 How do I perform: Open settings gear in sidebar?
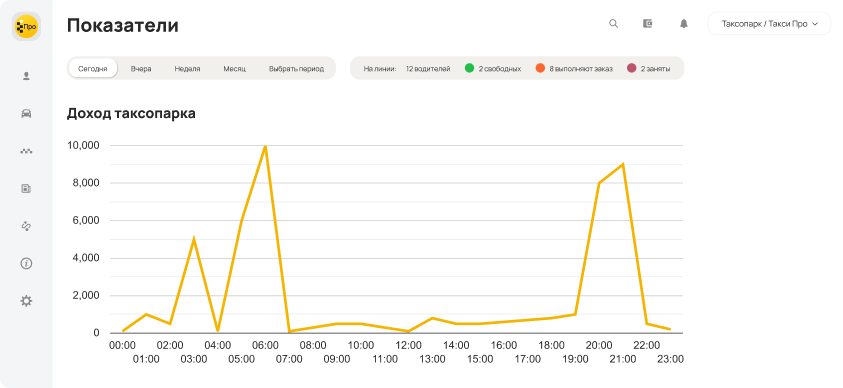point(26,301)
